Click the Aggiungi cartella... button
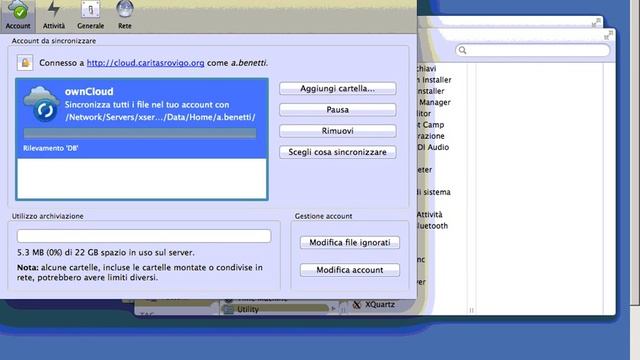Viewport: 640px width, 360px height. tap(338, 89)
